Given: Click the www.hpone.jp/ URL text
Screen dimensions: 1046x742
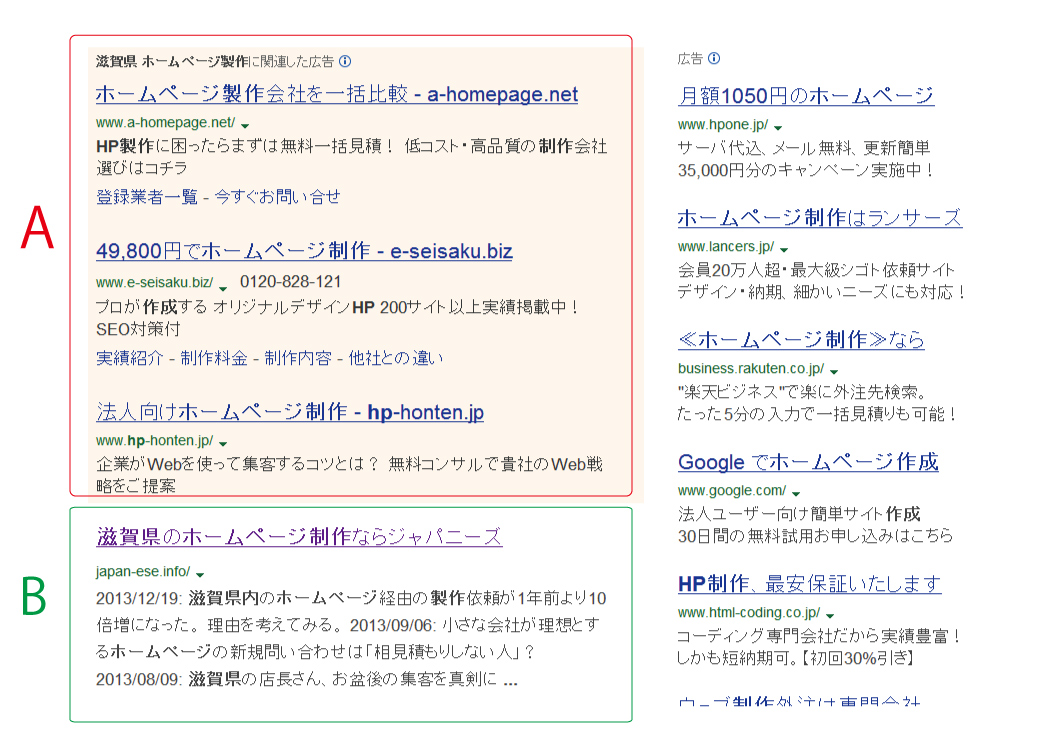Looking at the screenshot, I should (723, 125).
